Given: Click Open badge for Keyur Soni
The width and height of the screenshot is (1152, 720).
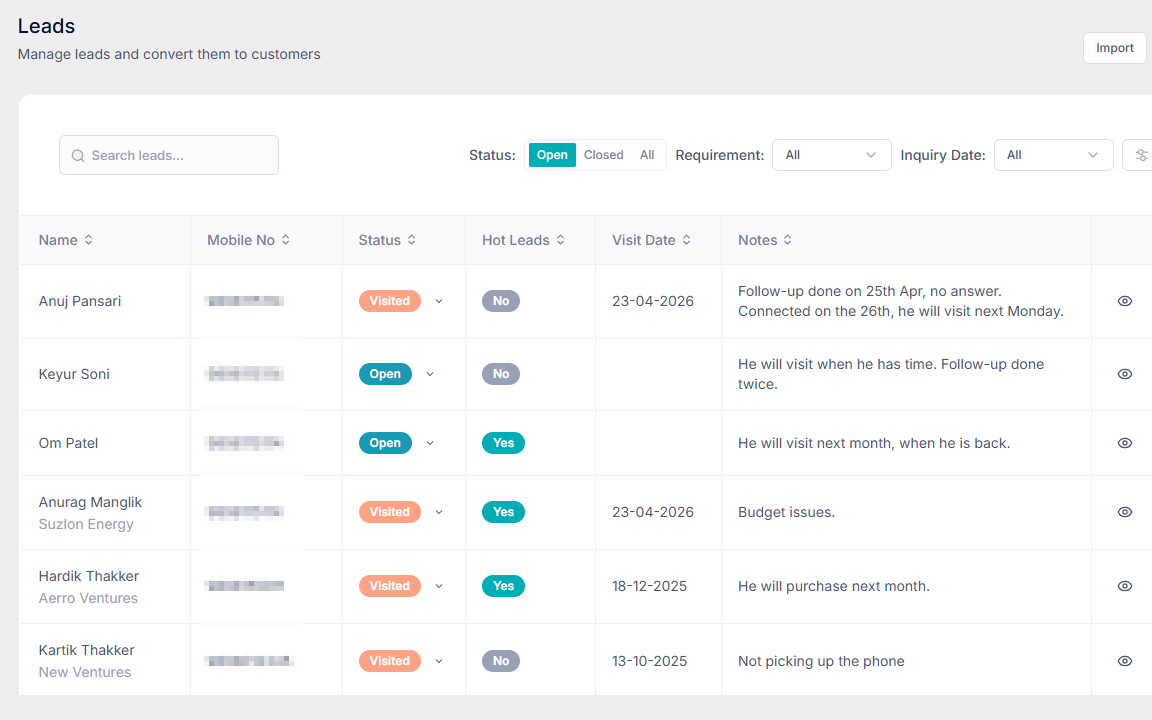Looking at the screenshot, I should tap(385, 374).
